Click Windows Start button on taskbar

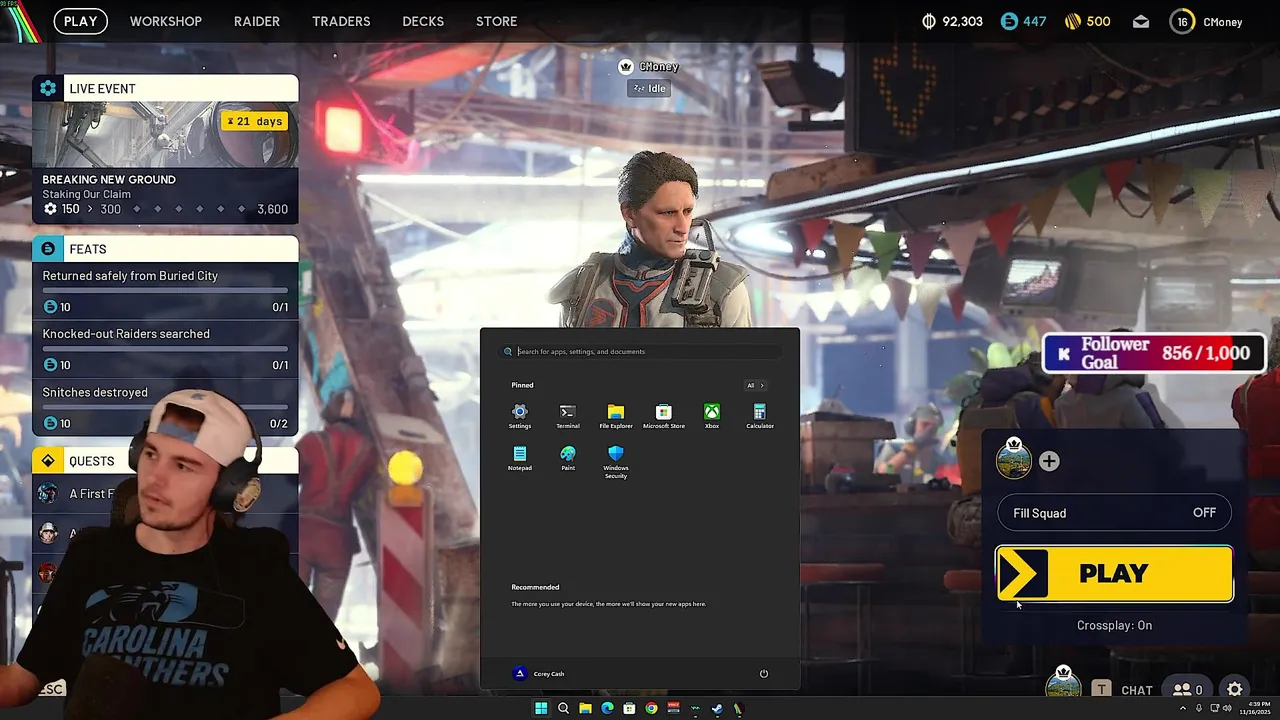tap(541, 708)
